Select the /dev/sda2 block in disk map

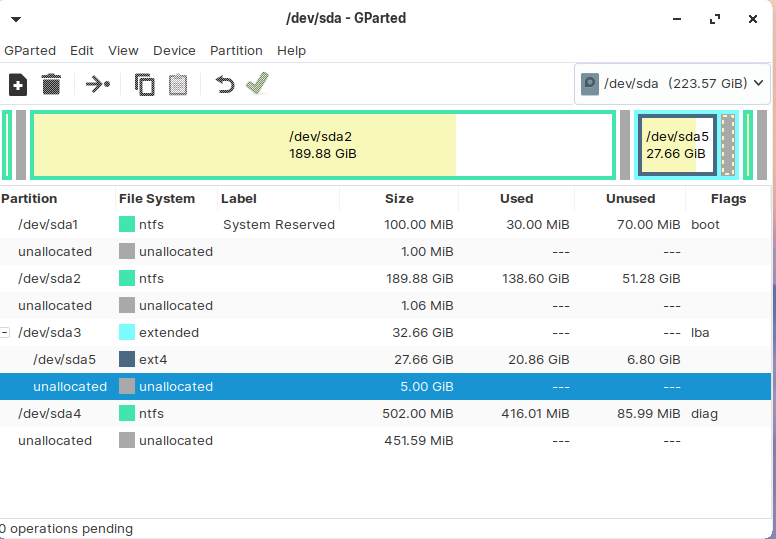pos(323,145)
